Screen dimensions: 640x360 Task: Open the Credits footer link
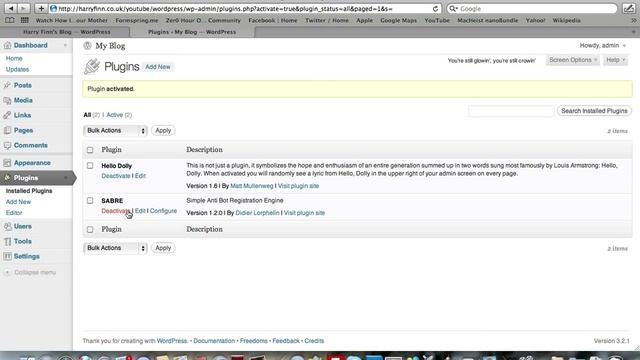coord(314,341)
